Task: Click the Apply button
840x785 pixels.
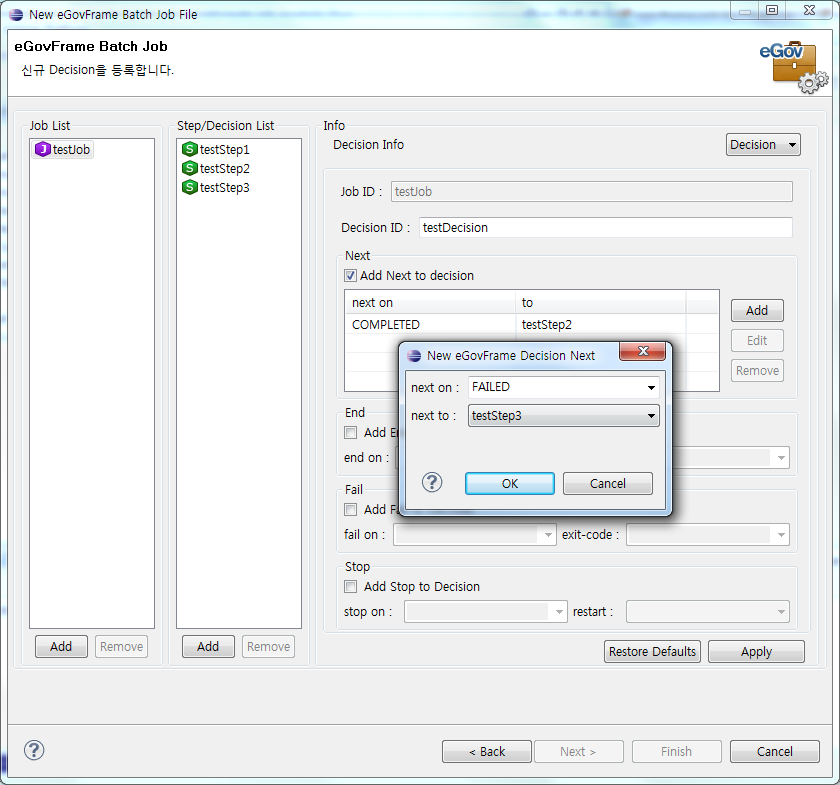Action: point(756,652)
